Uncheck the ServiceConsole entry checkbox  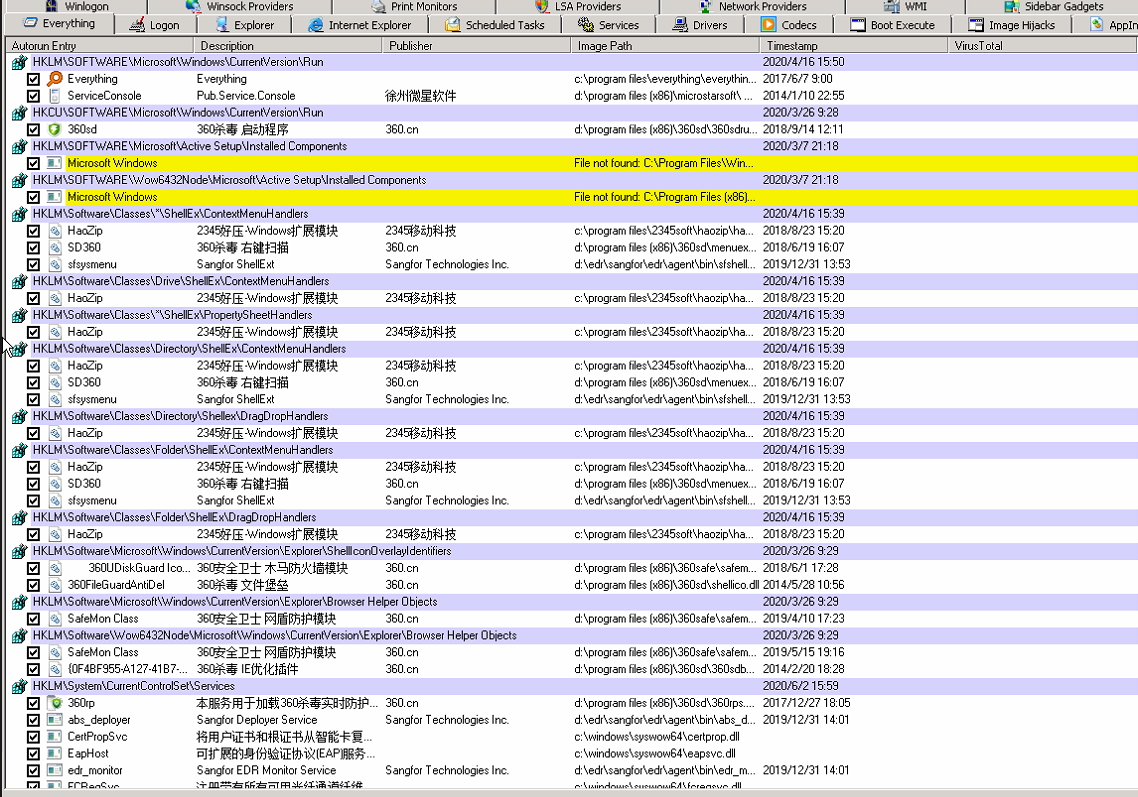[x=33, y=96]
